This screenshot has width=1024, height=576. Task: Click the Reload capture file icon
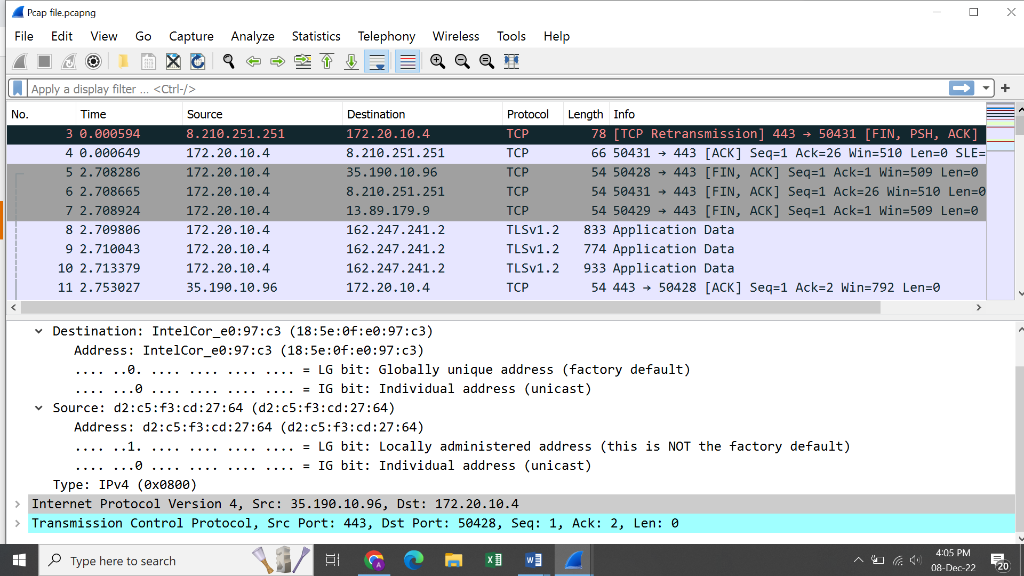coord(197,61)
